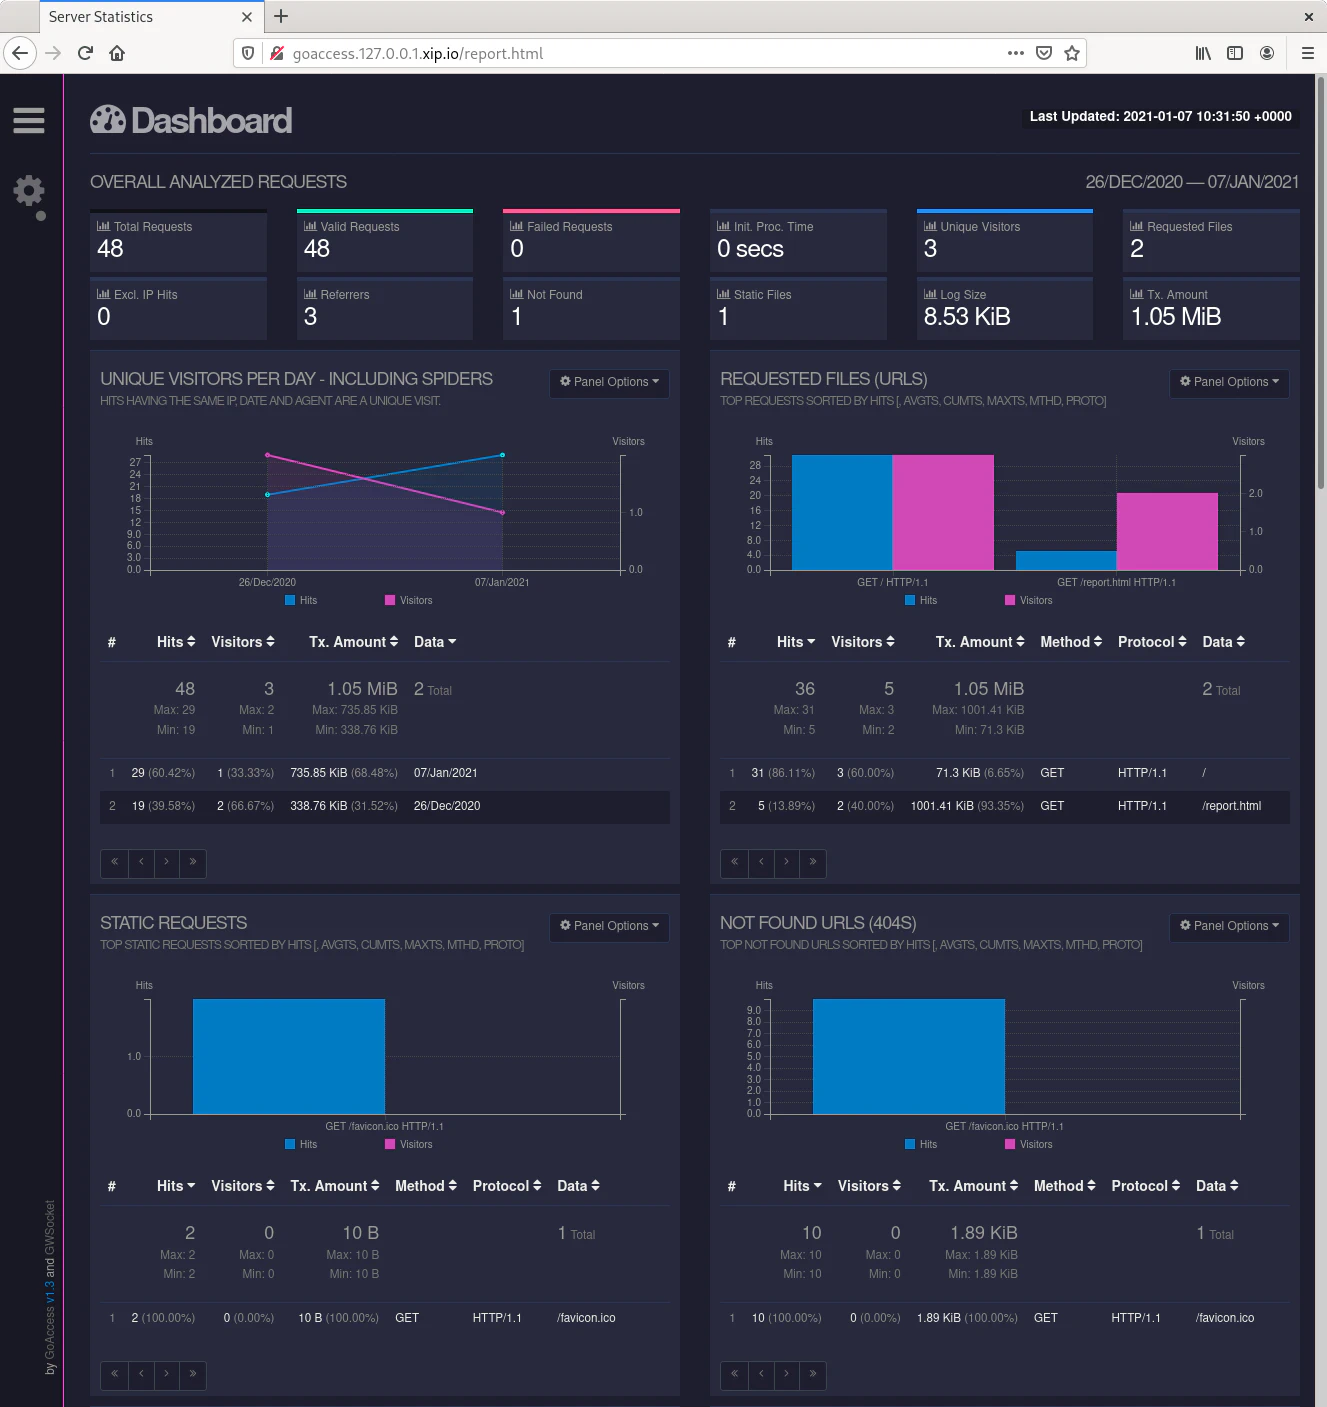1327x1407 pixels.
Task: Open the Firefox application menu
Action: click(1307, 53)
